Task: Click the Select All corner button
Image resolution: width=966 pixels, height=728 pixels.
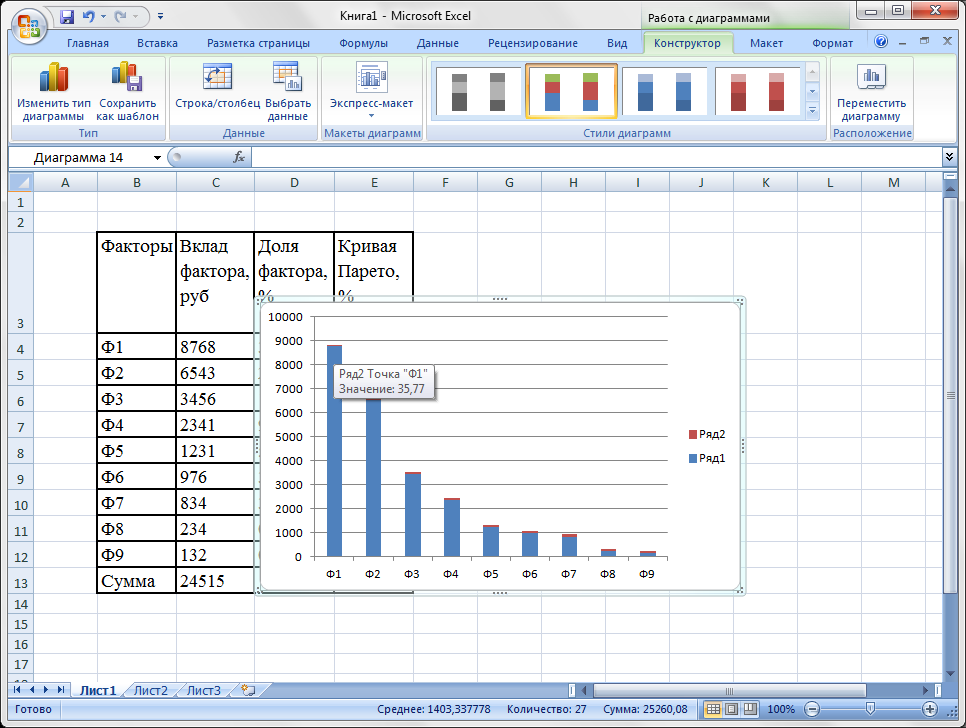Action: (20, 182)
